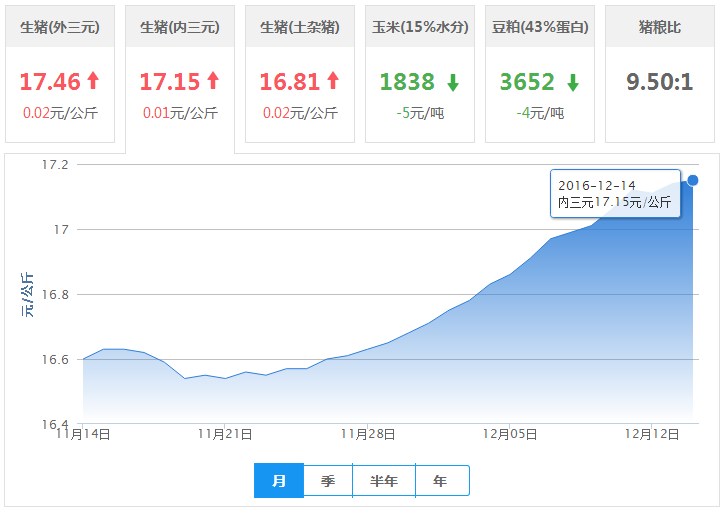The height and width of the screenshot is (513, 725).
Task: Open the 生猪(土杂猪) price tab
Action: pos(300,28)
